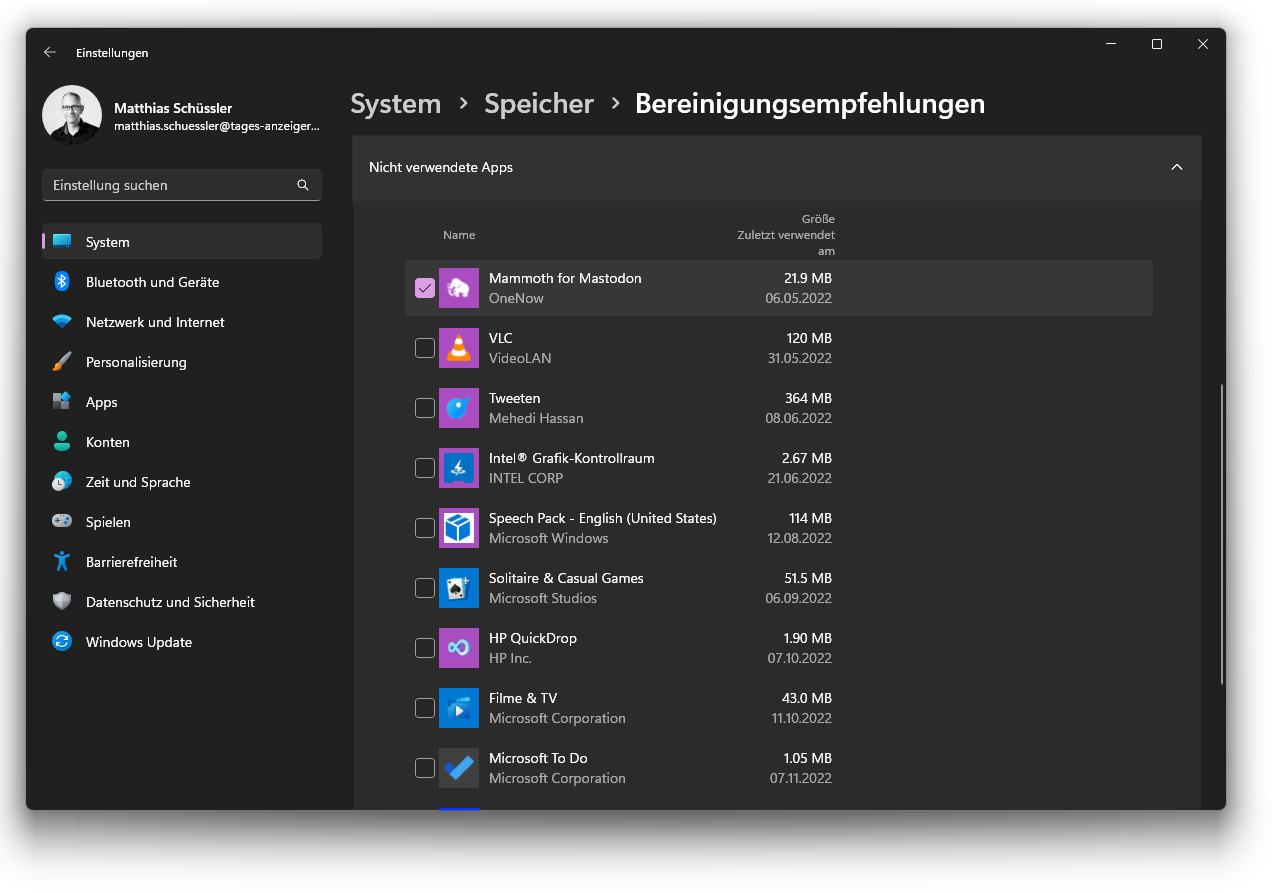Image resolution: width=1272 pixels, height=893 pixels.
Task: Click the Speech Pack package icon
Action: pos(459,528)
